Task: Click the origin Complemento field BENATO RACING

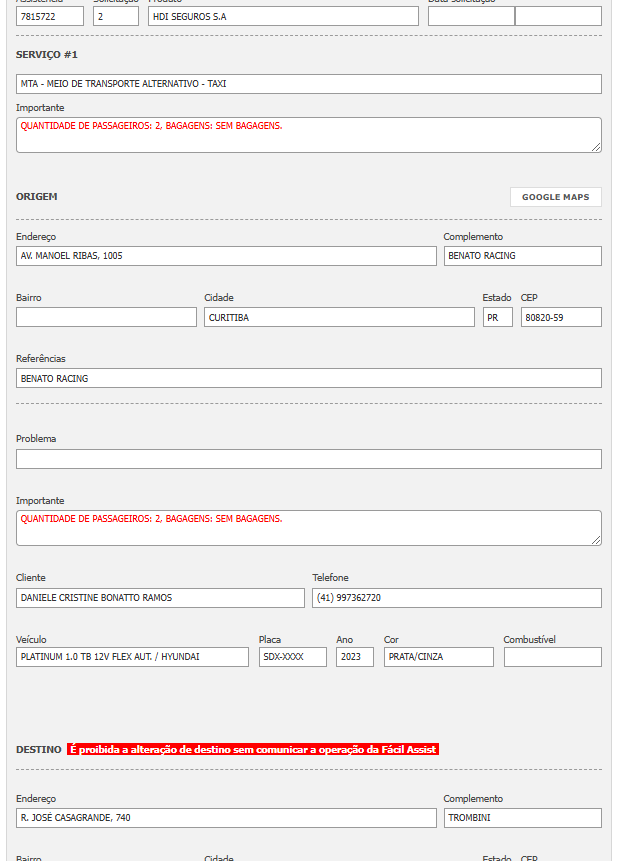Action: 522,256
